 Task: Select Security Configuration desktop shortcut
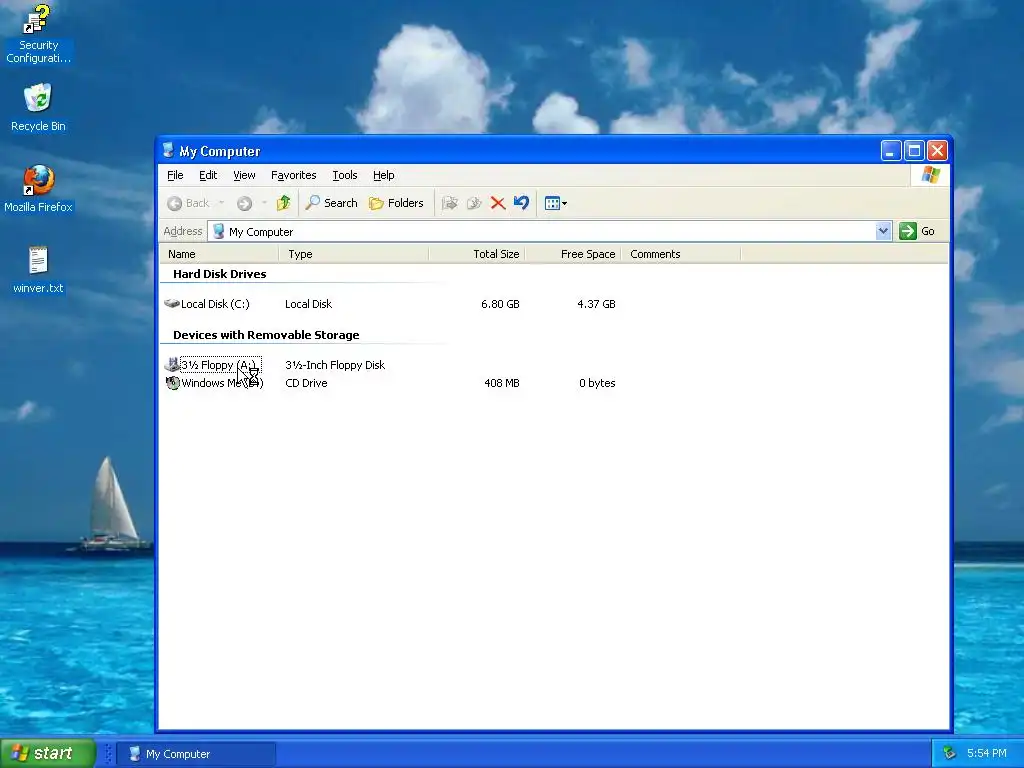pos(38,34)
